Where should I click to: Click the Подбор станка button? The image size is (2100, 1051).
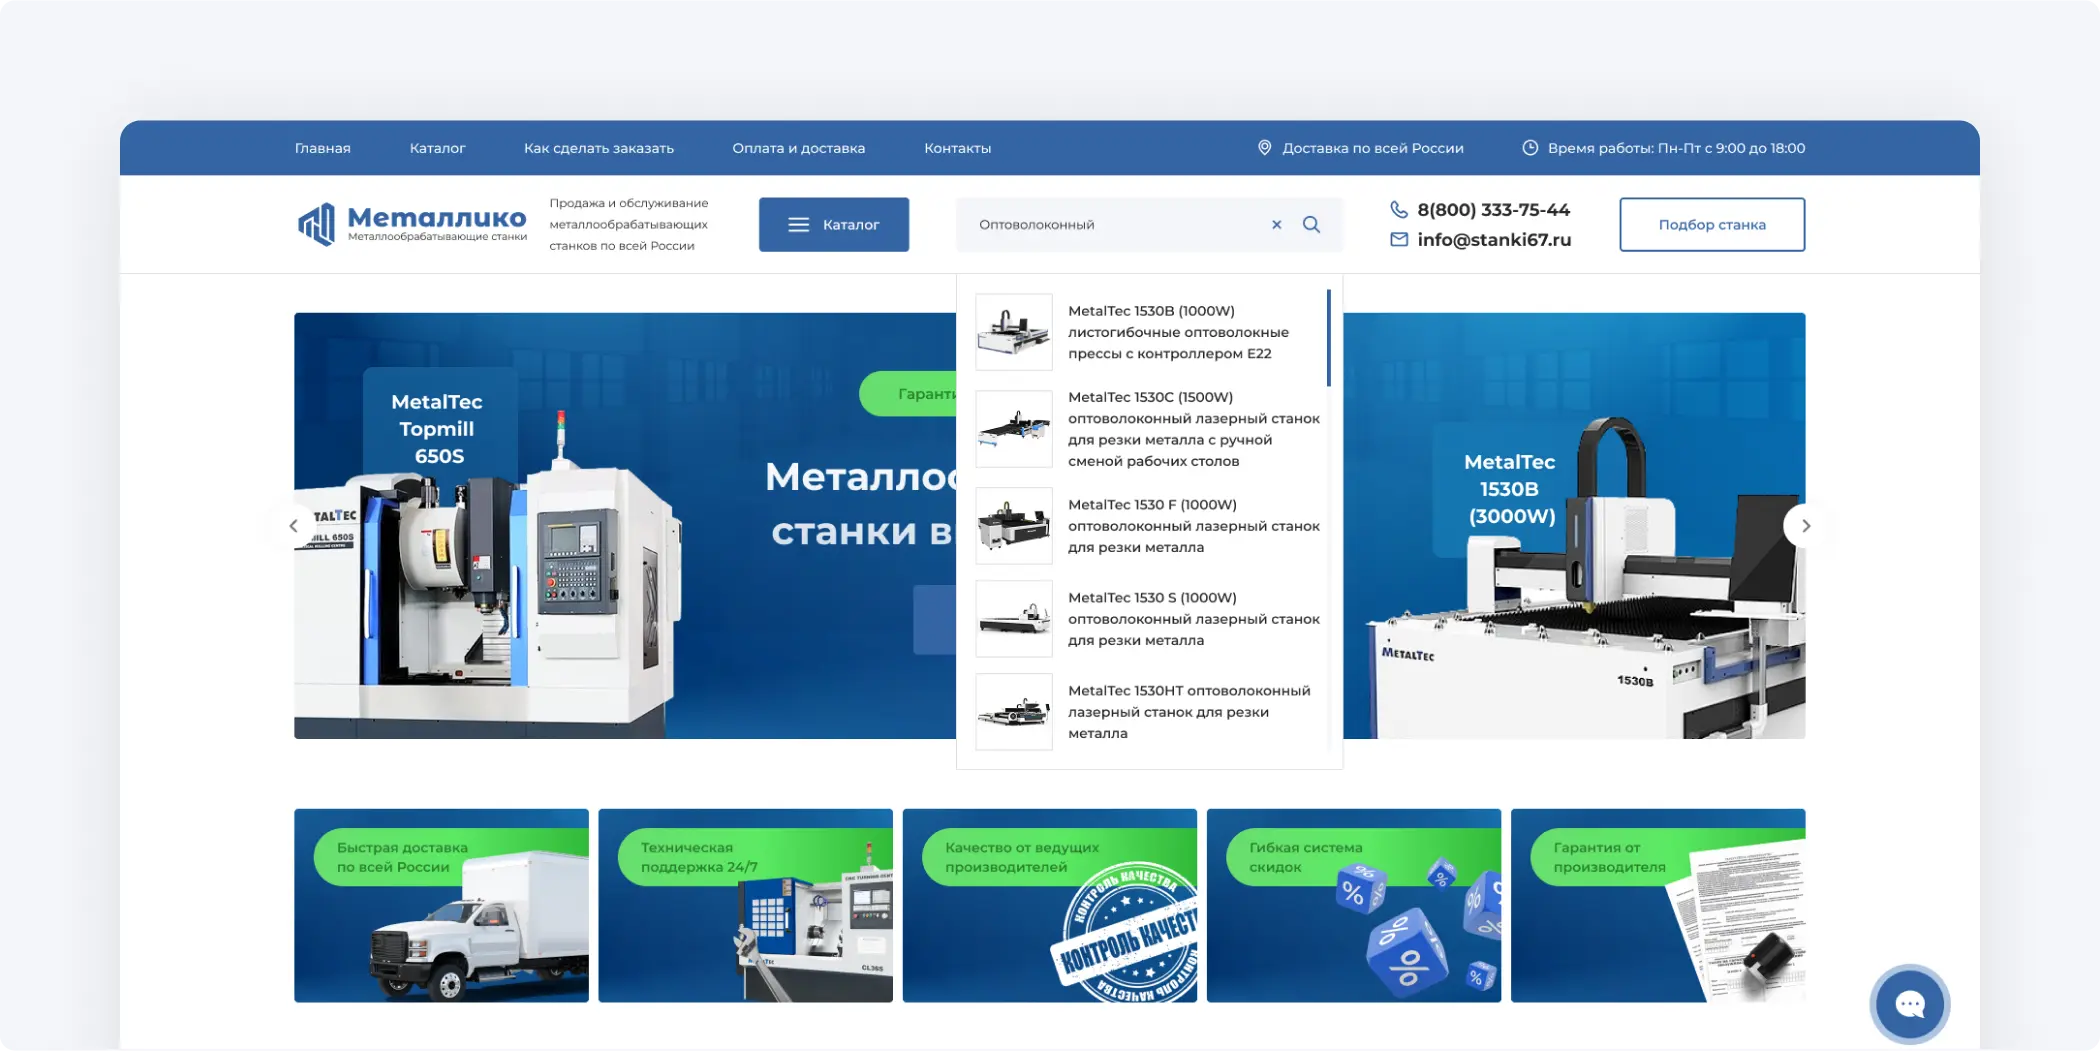1711,224
